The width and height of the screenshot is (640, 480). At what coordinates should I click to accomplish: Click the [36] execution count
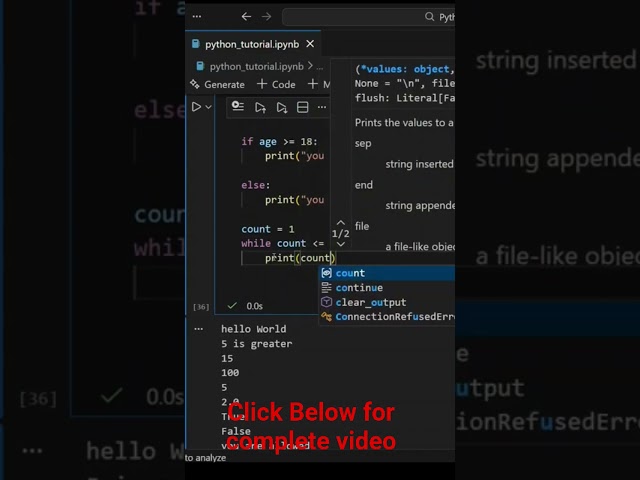point(201,307)
